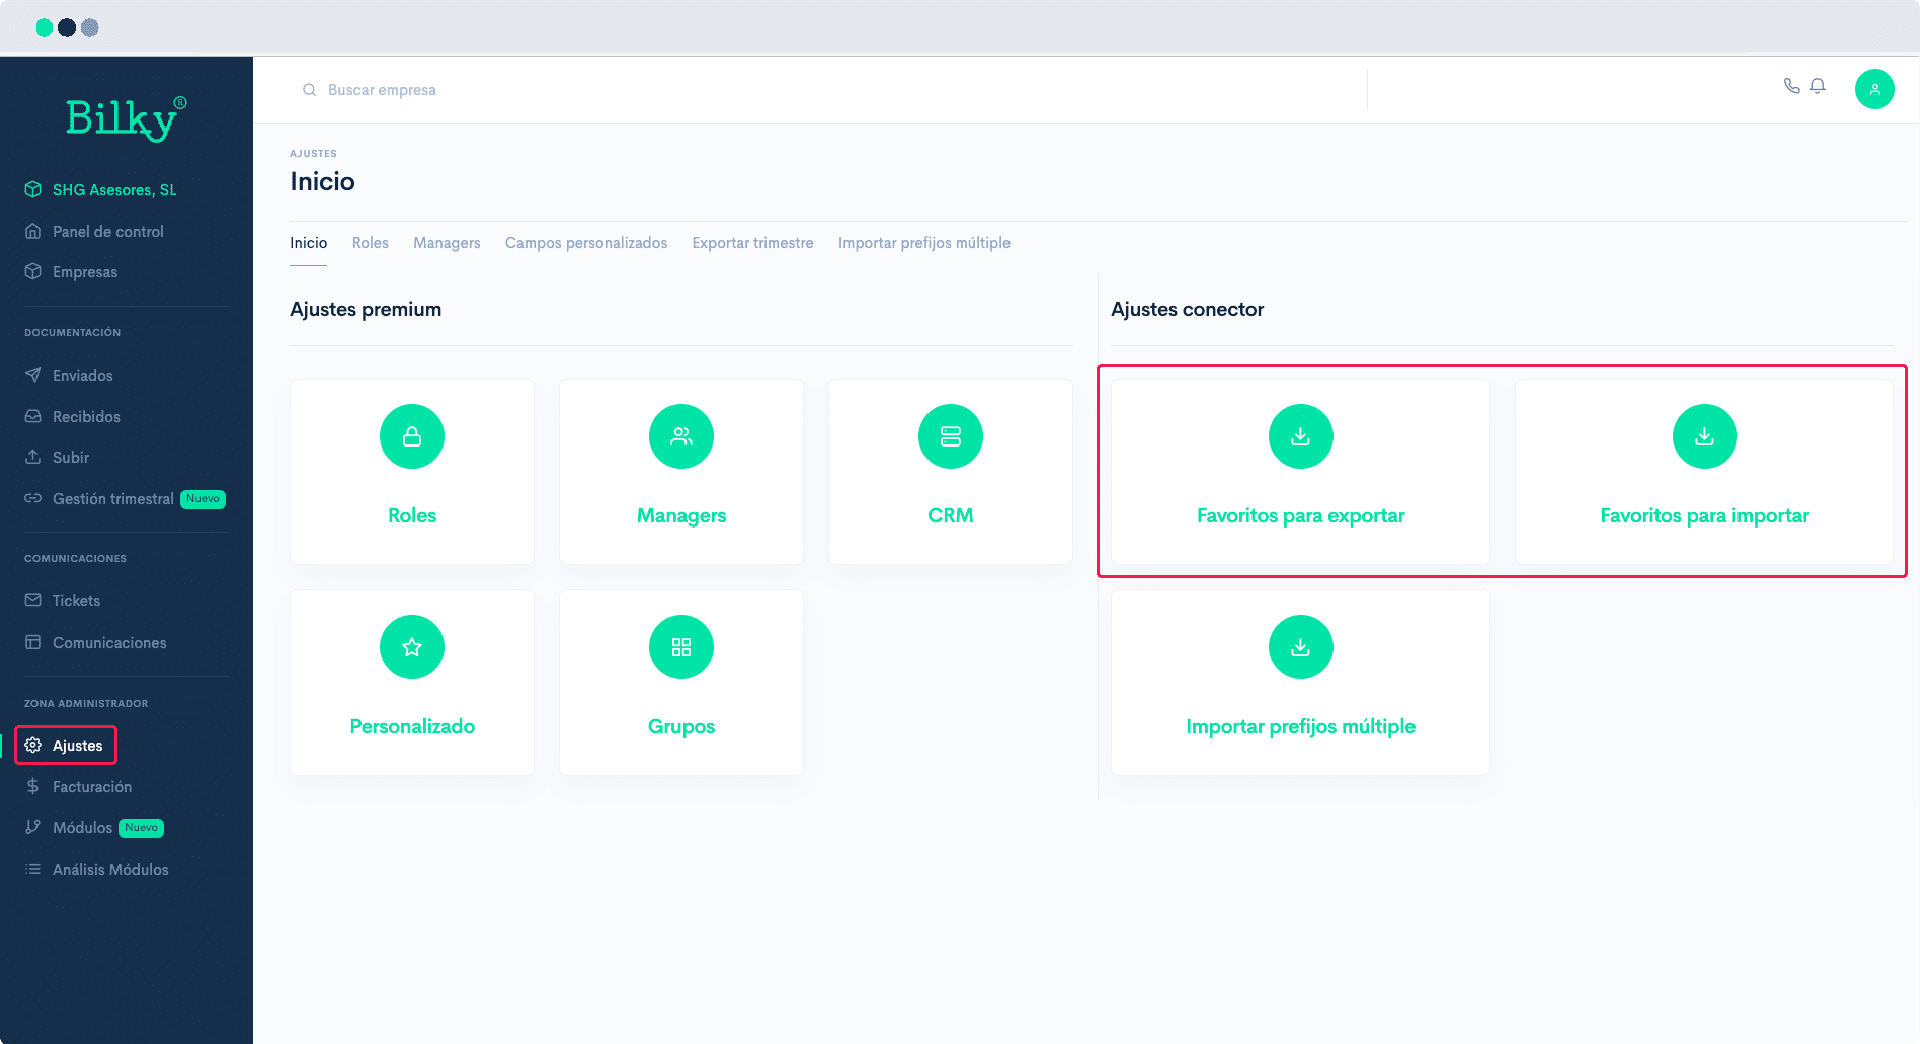The width and height of the screenshot is (1920, 1044).
Task: Open Importar prefijos múltiple card
Action: click(1300, 682)
